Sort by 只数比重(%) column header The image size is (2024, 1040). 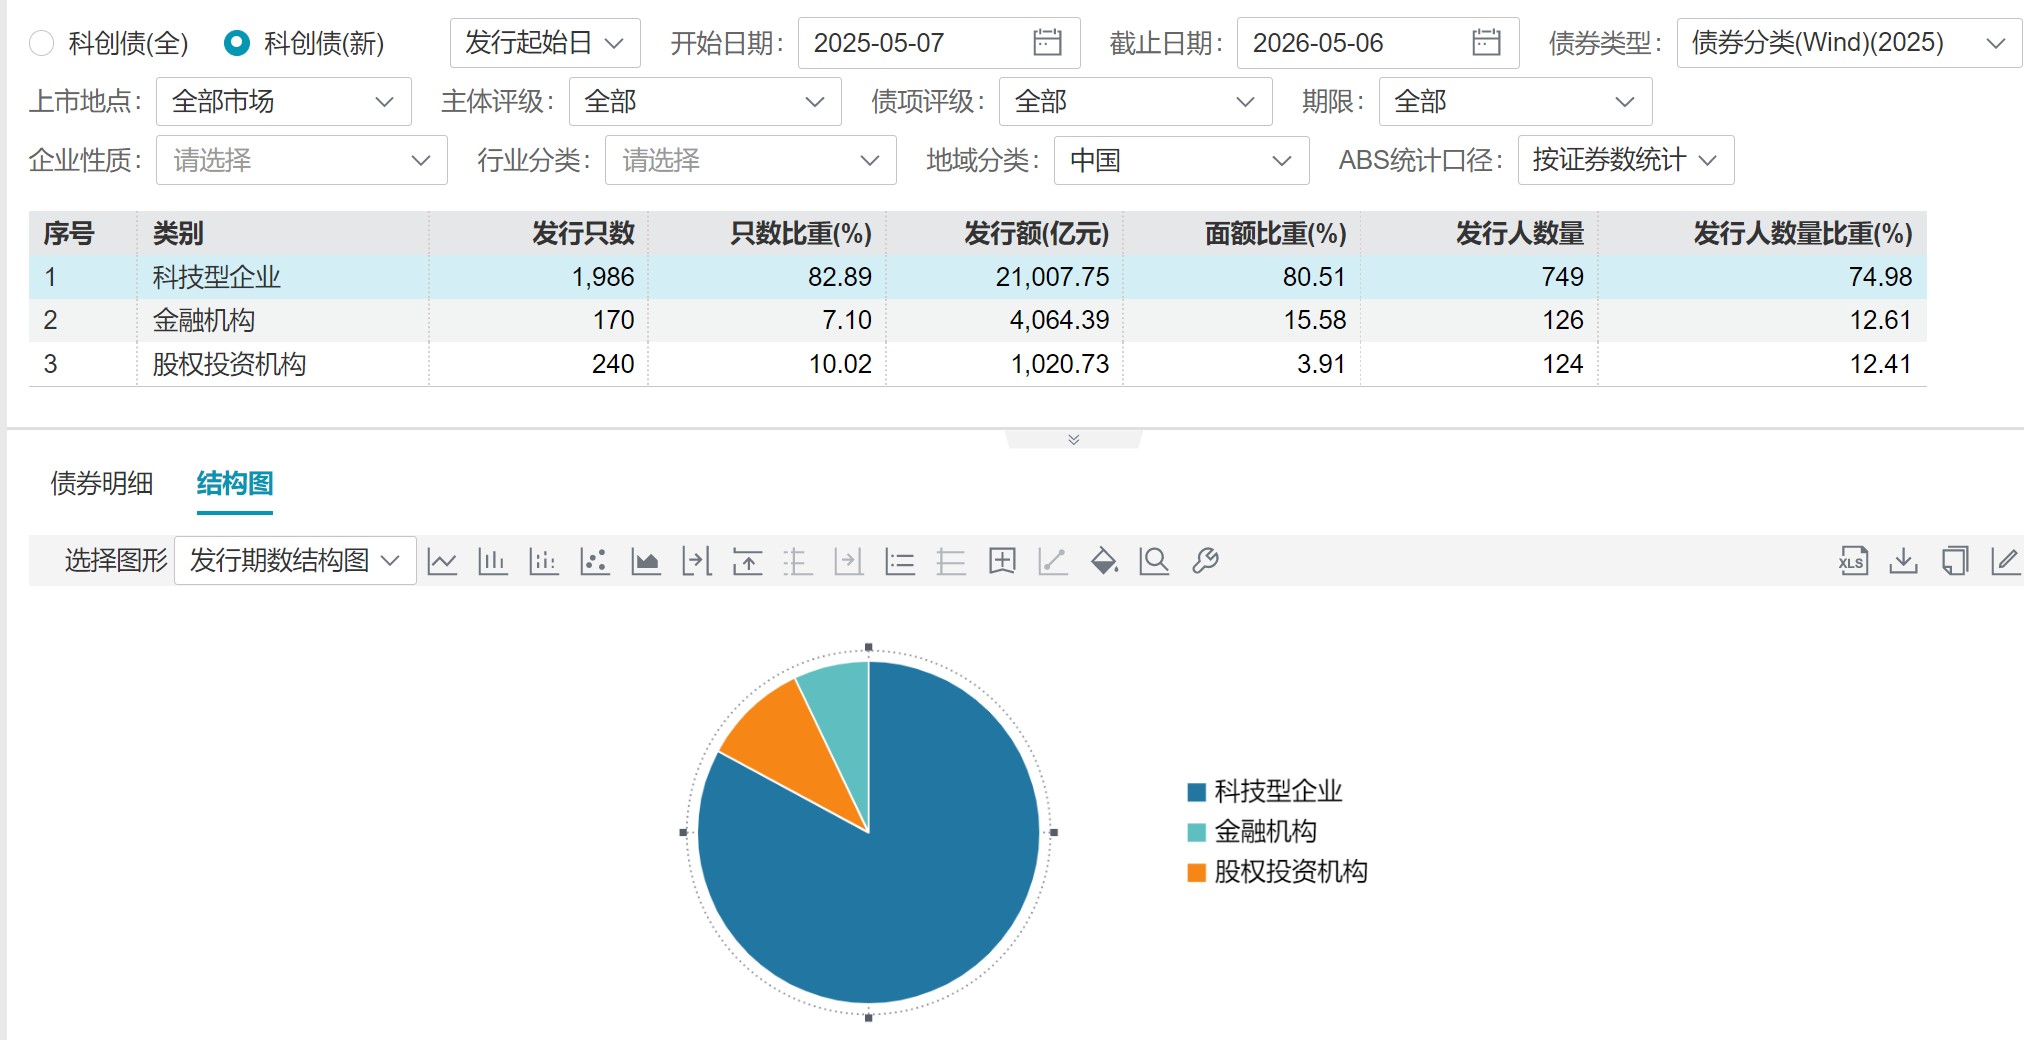801,234
